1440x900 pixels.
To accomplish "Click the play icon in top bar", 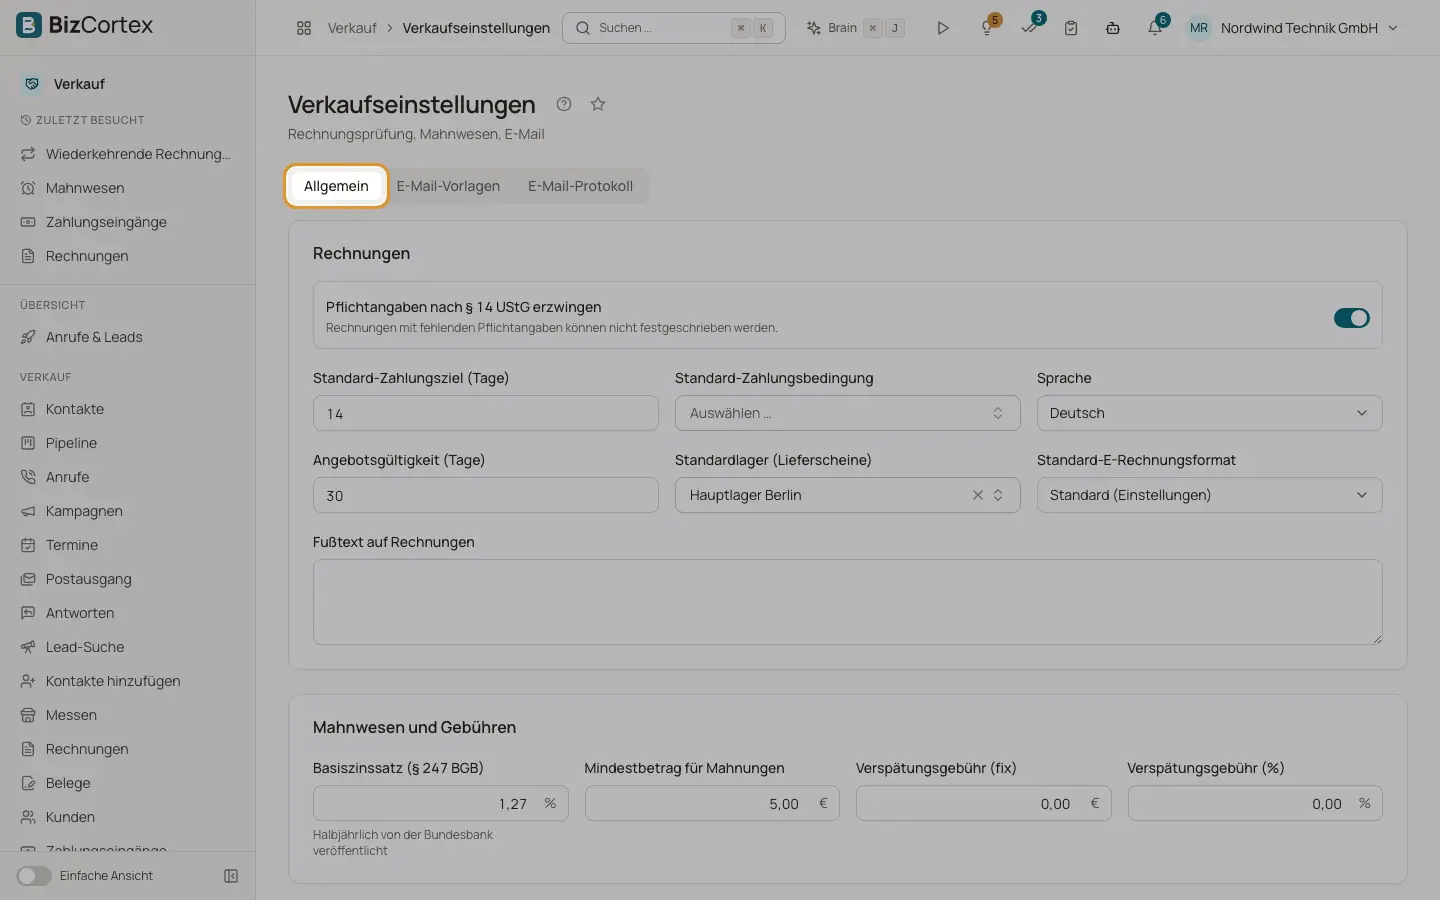I will [x=942, y=28].
